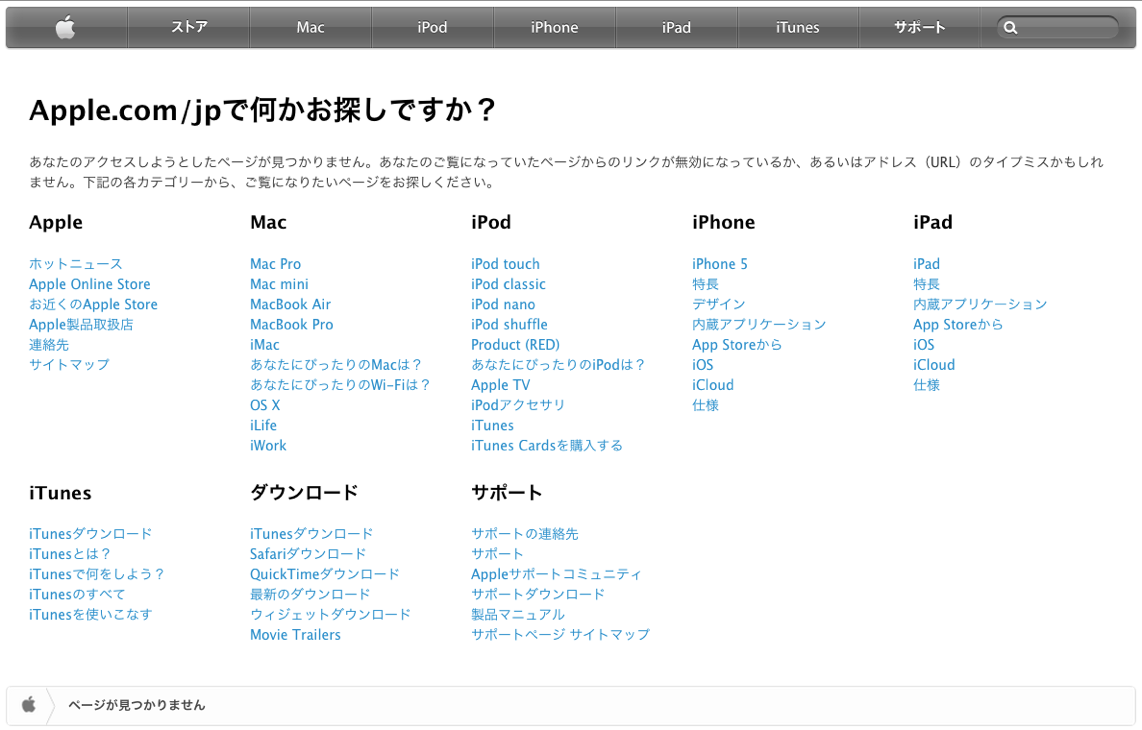Open the QuickTimeダウンロード link

[325, 574]
